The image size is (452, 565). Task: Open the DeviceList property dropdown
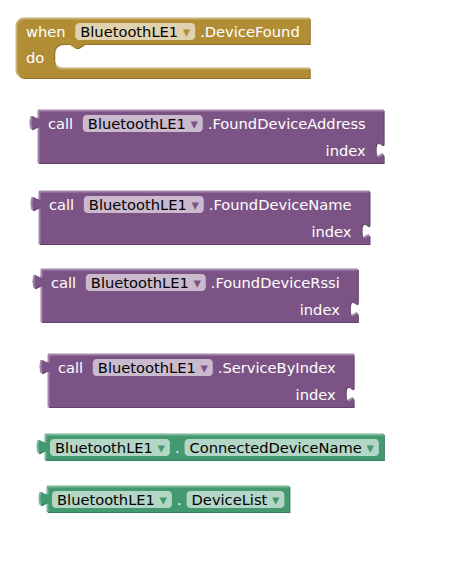point(235,500)
